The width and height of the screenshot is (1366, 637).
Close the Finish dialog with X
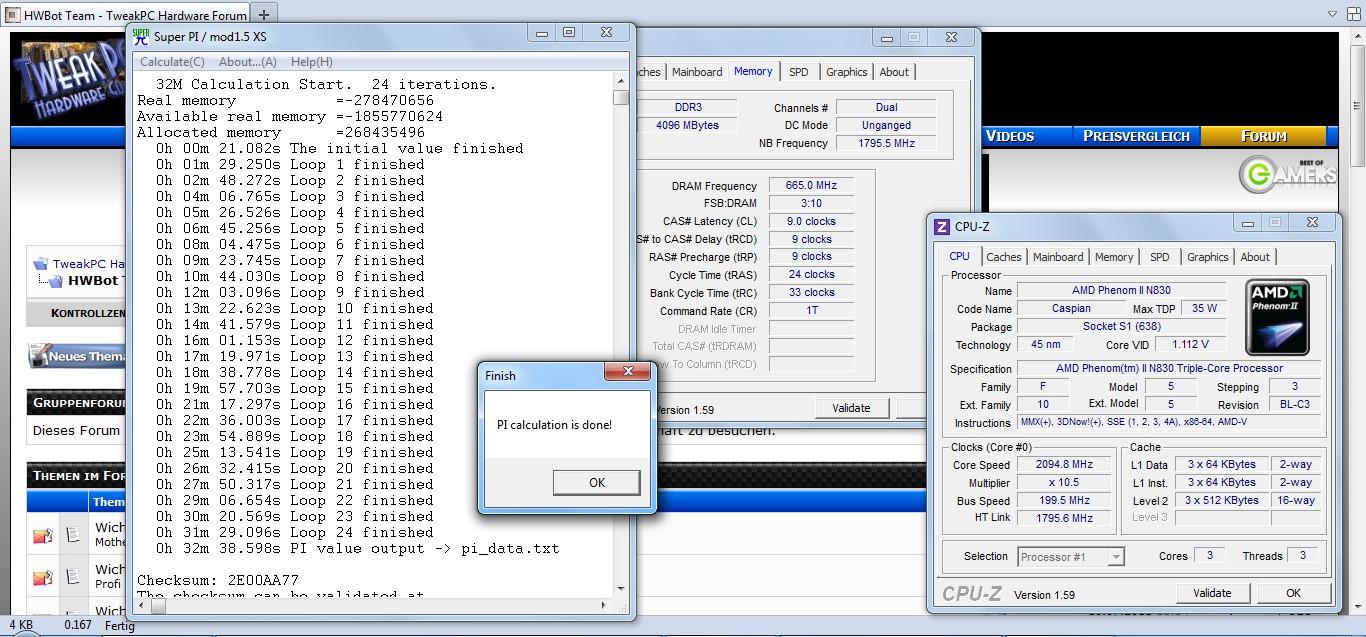[628, 371]
